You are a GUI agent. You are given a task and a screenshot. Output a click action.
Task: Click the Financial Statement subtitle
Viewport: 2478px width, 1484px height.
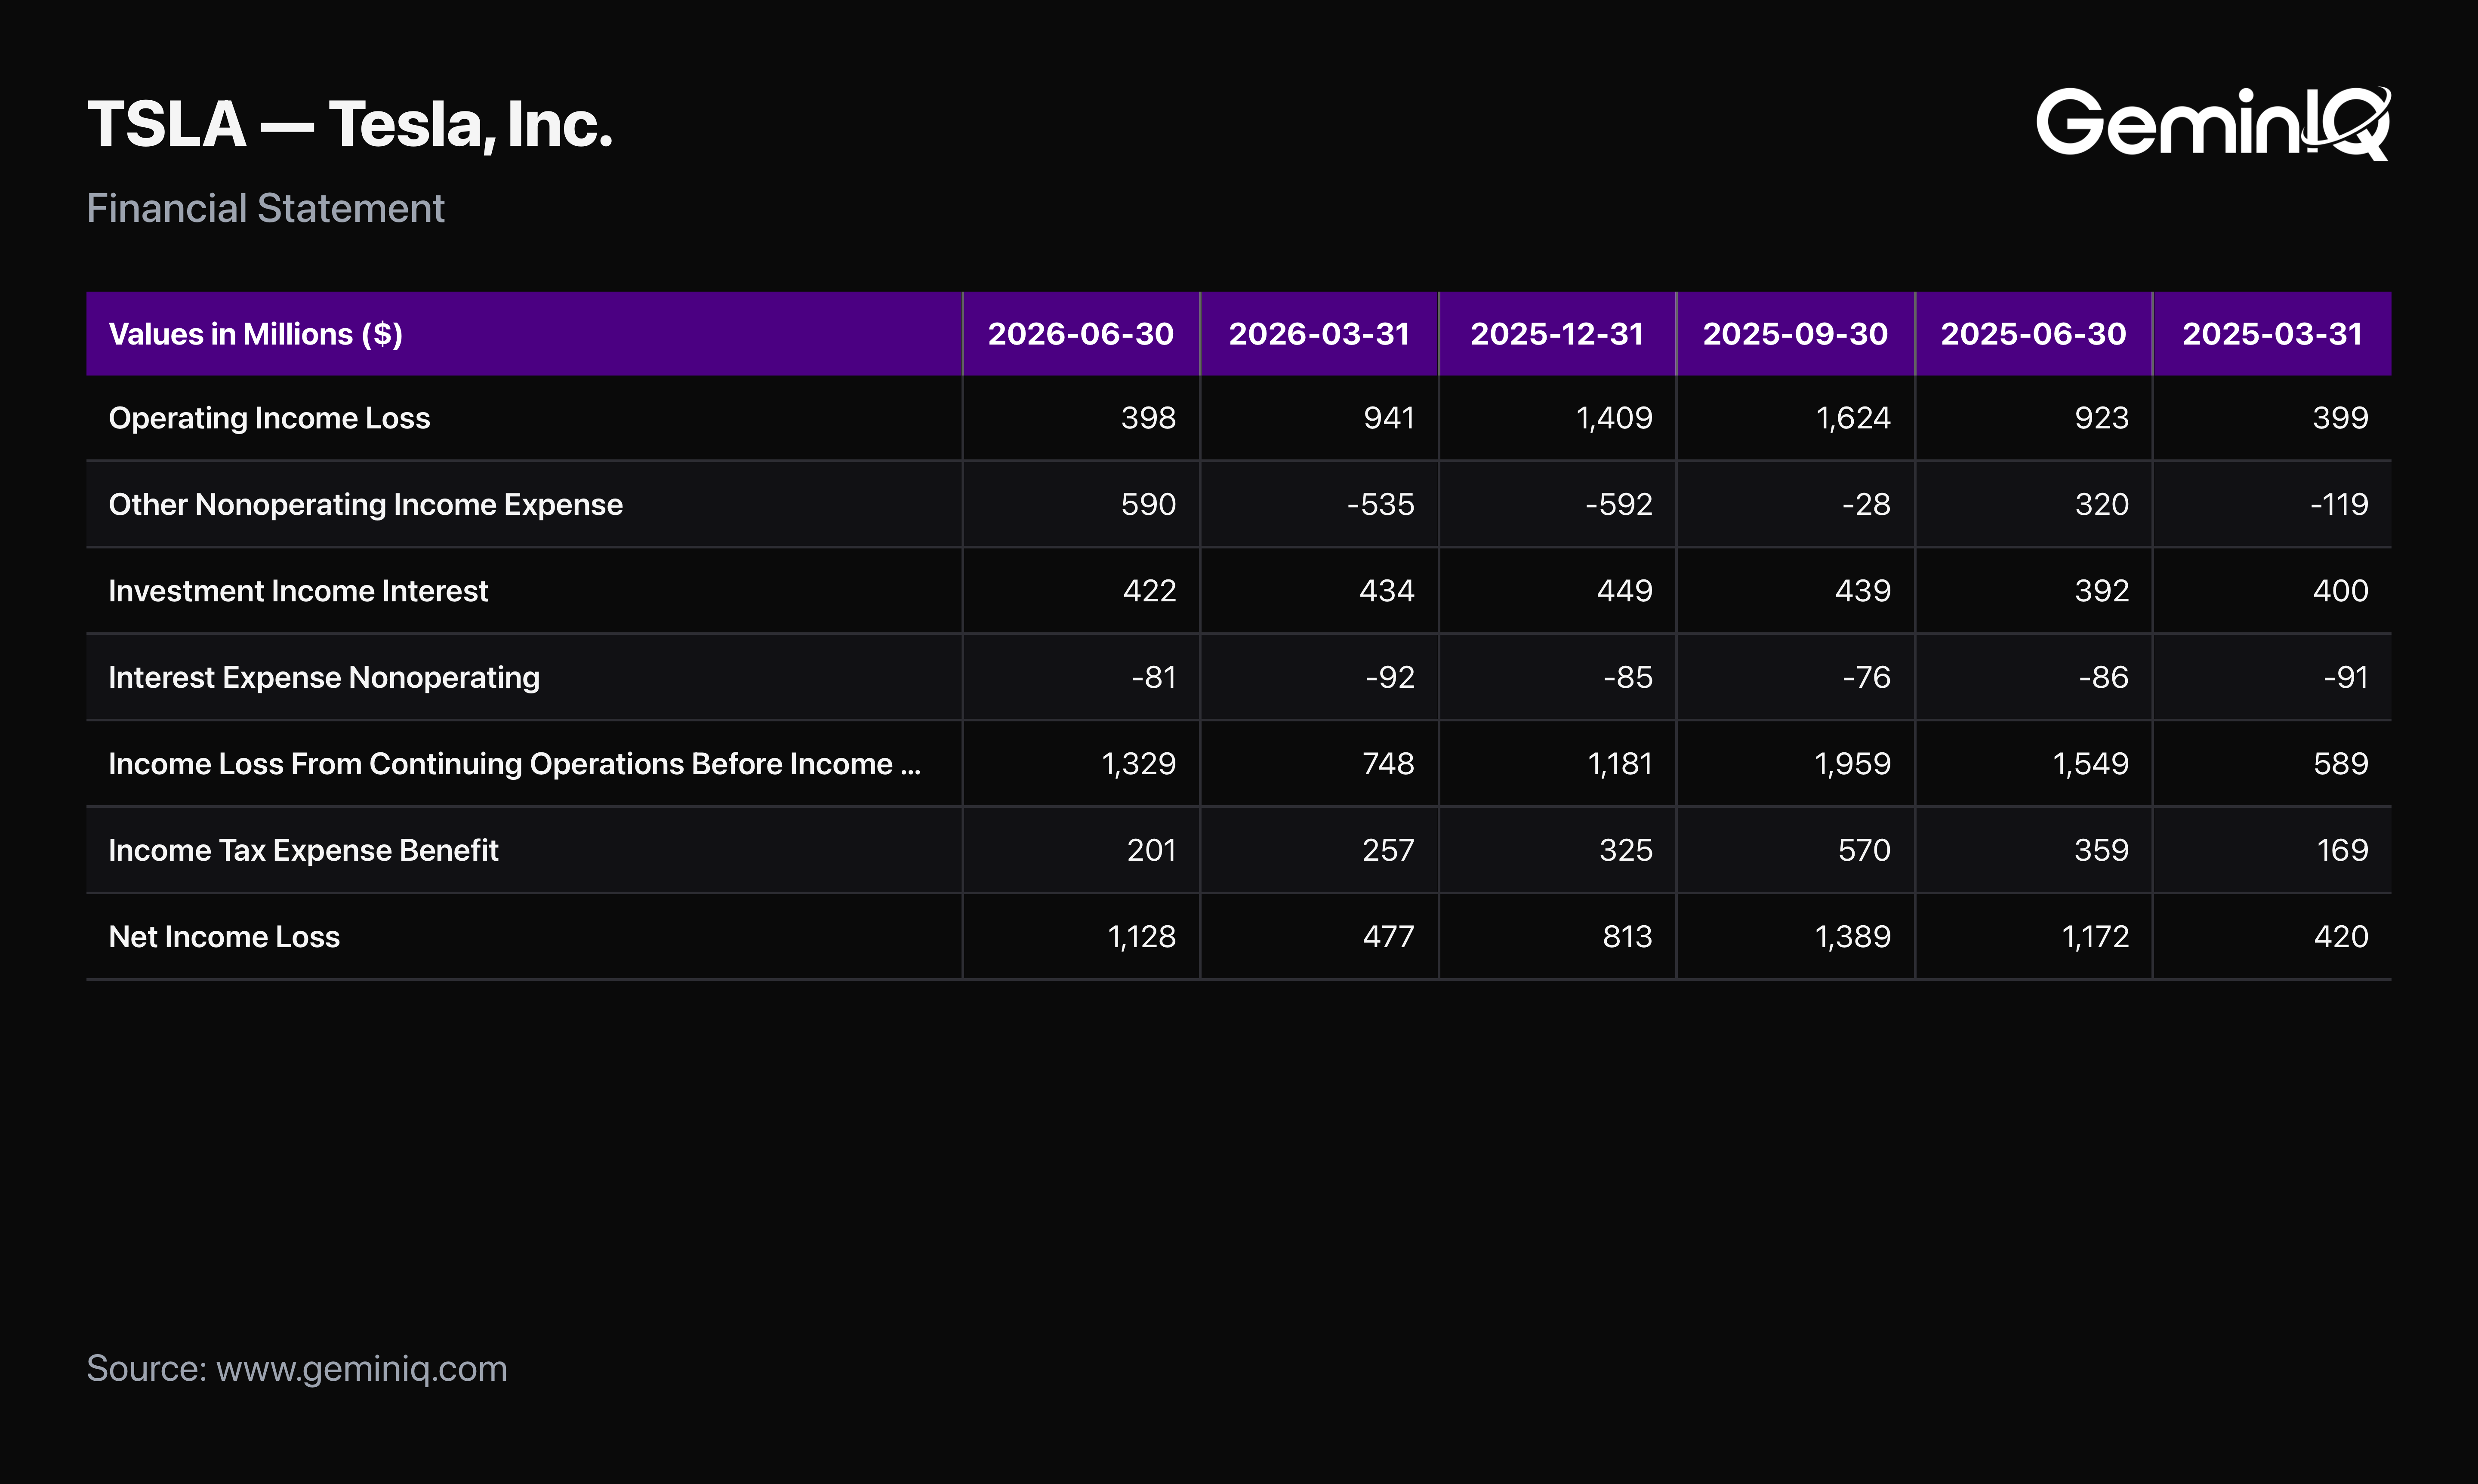(265, 208)
